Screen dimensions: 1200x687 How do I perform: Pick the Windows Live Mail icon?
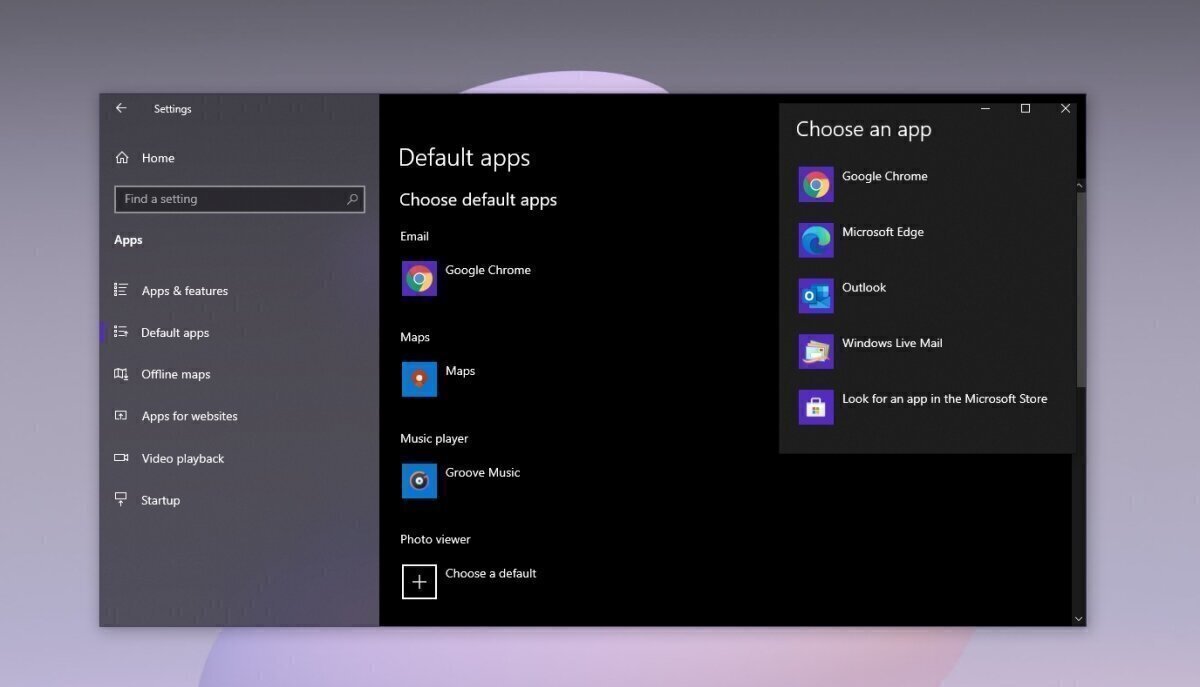point(816,351)
